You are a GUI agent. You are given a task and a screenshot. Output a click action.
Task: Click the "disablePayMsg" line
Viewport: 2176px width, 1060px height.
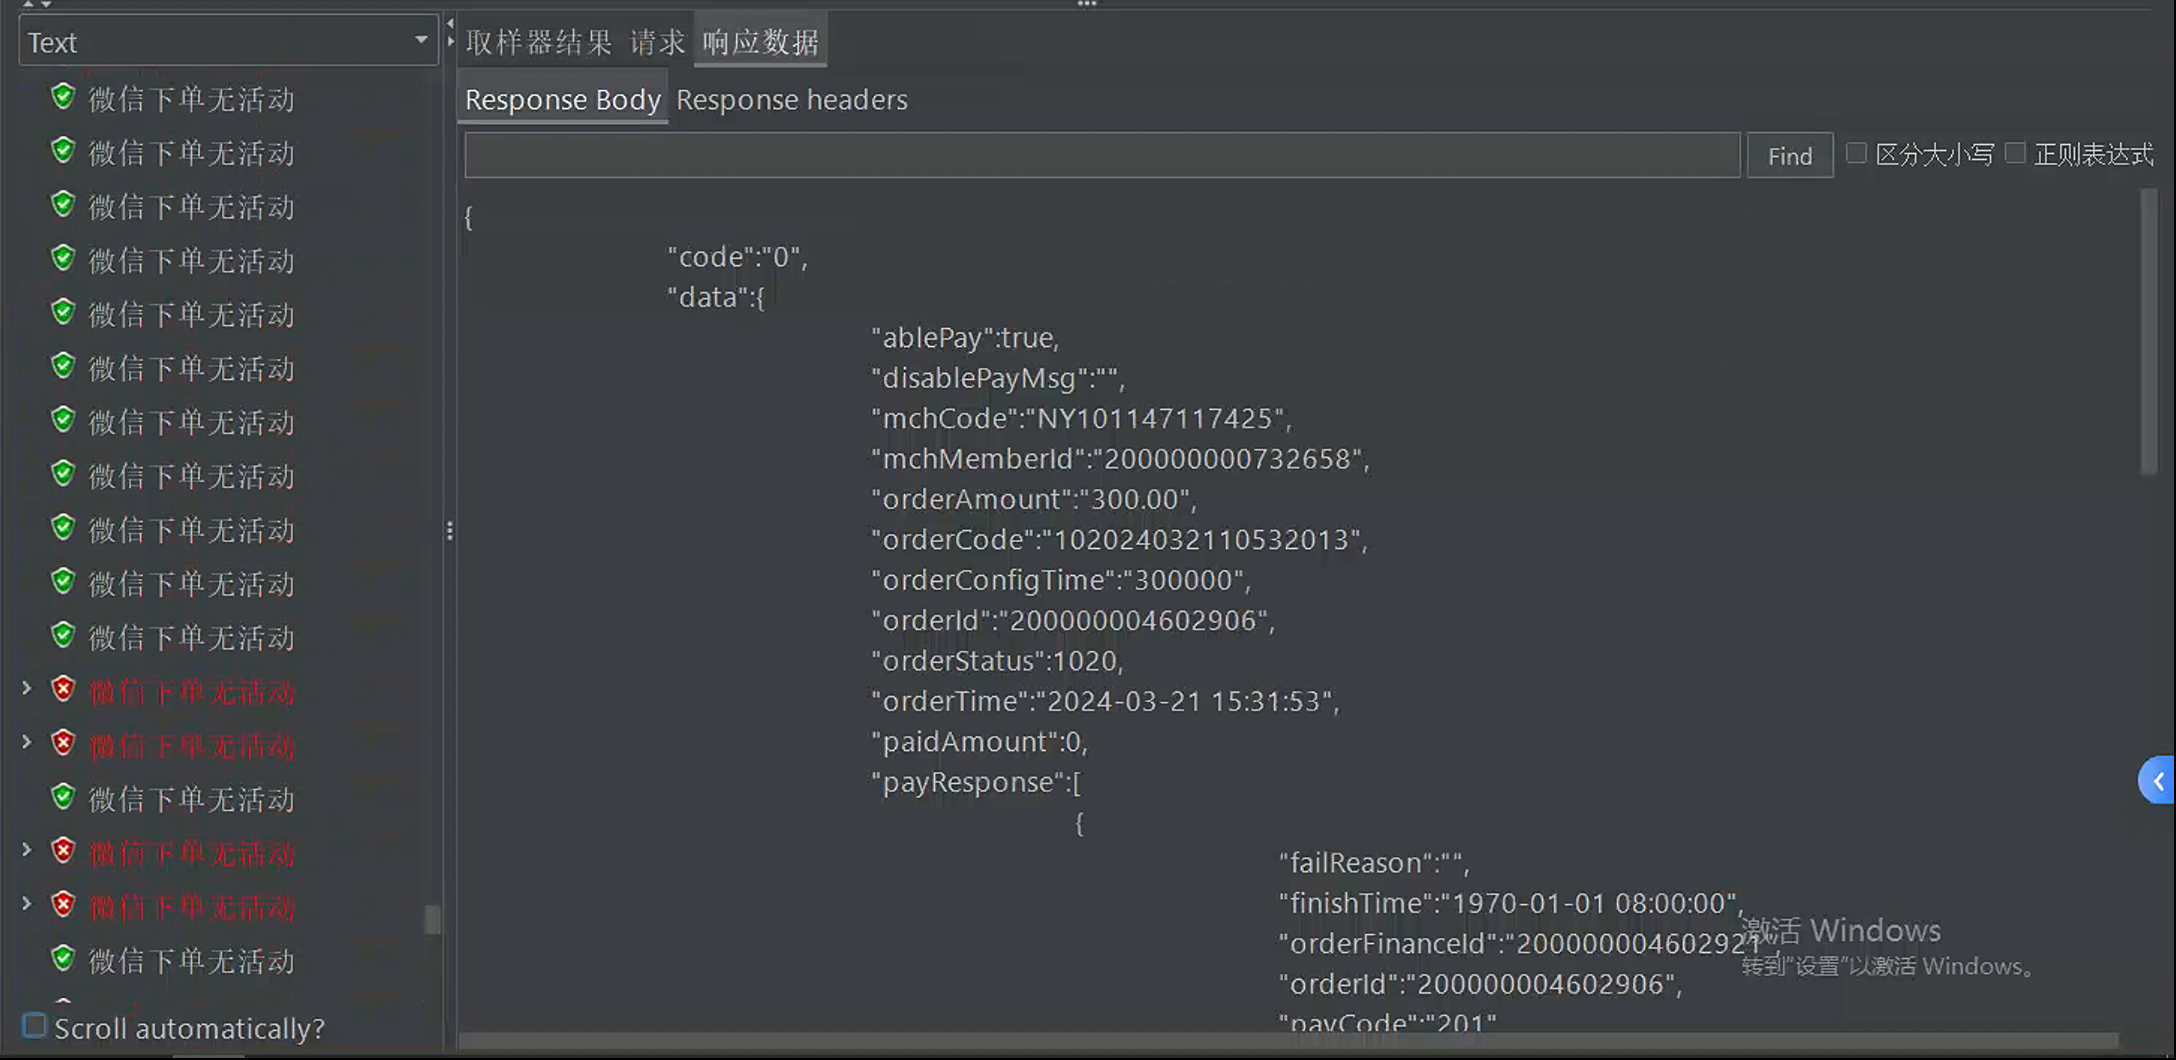pos(998,378)
